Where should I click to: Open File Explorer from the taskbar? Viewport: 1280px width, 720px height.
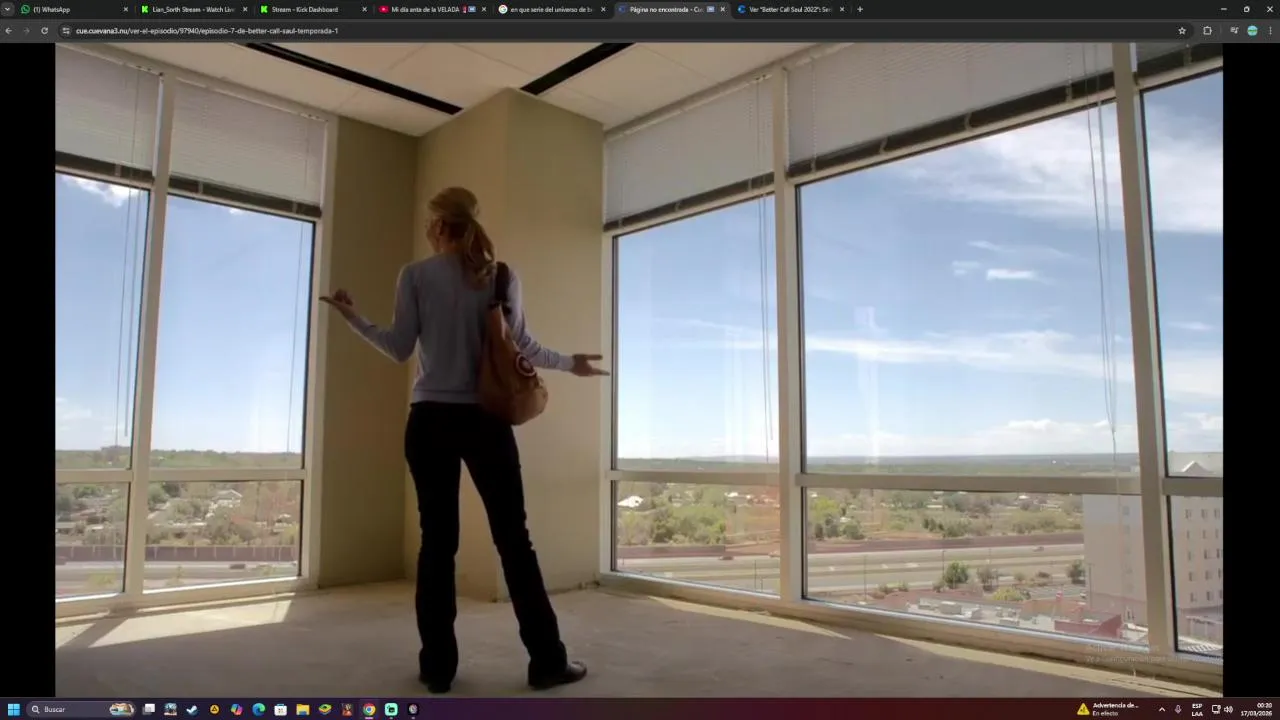(303, 709)
